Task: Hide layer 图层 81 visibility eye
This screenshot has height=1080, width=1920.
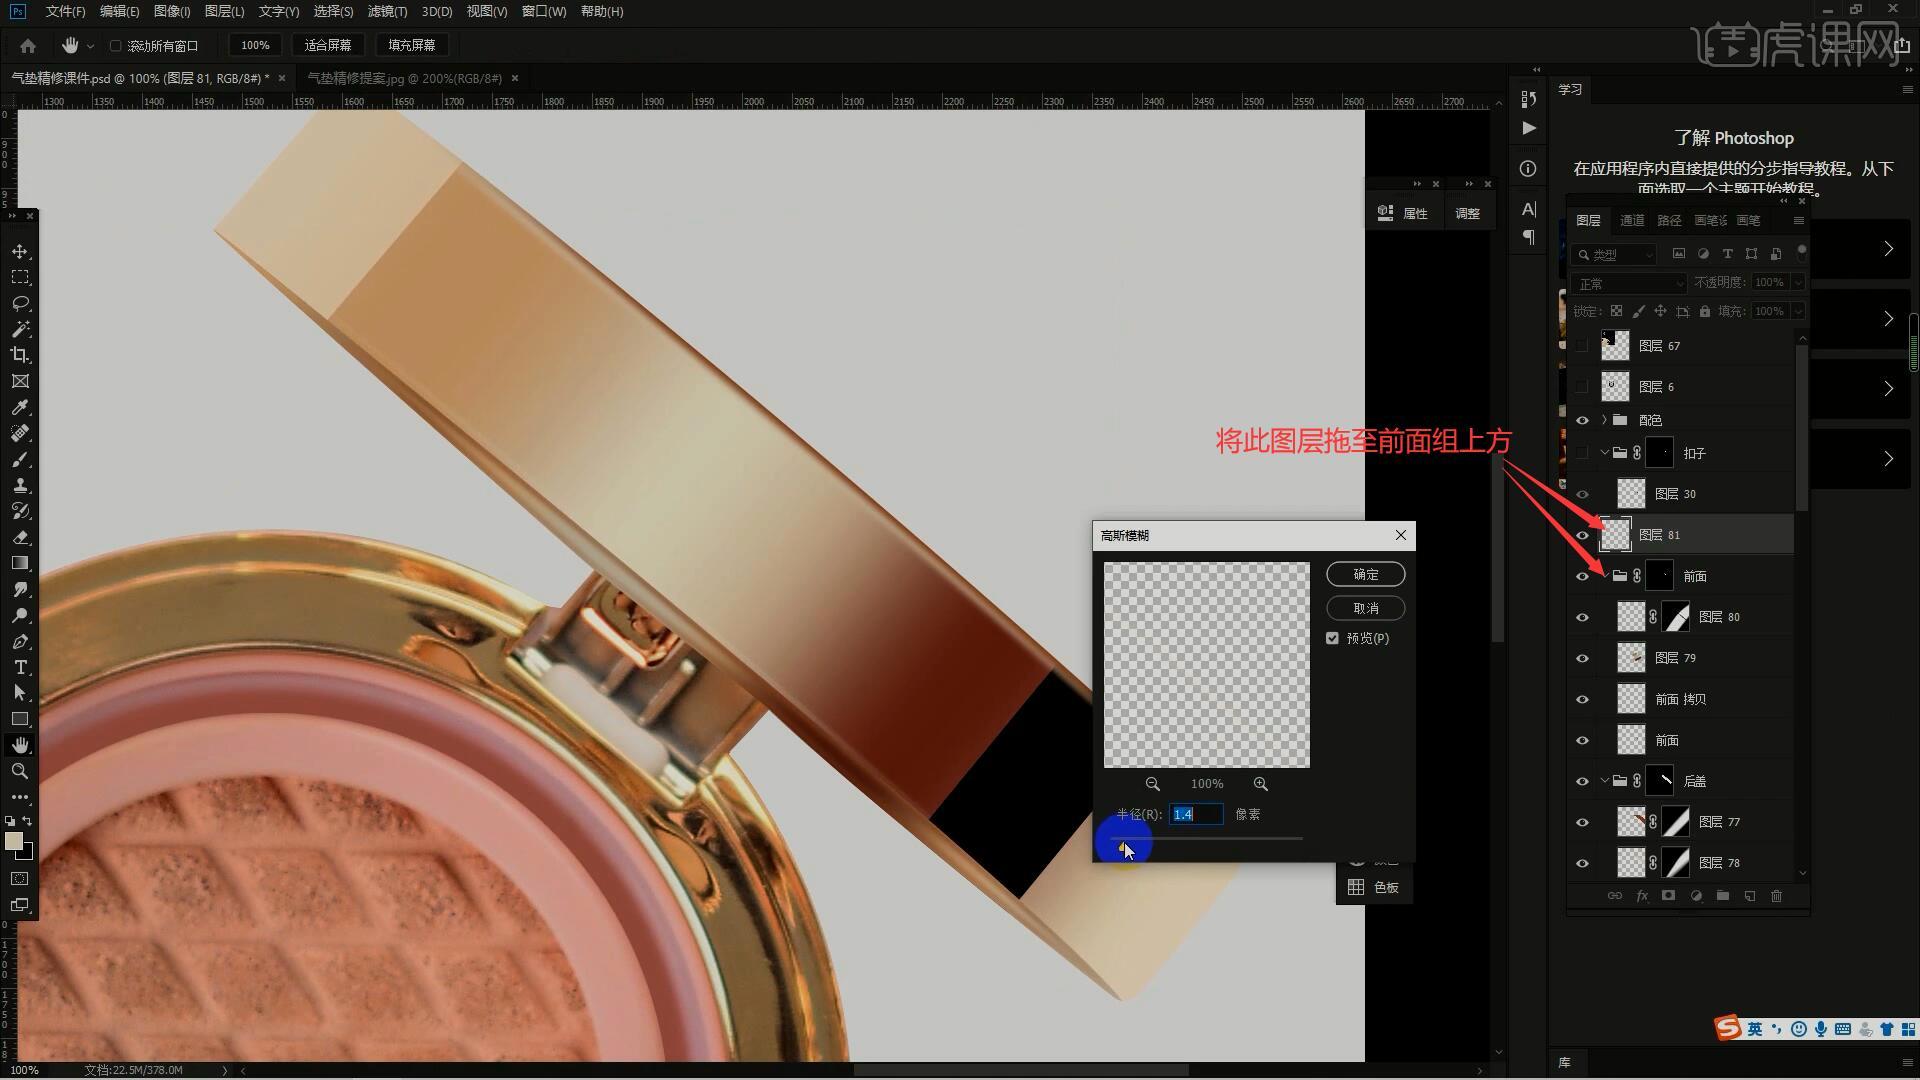Action: [1582, 535]
